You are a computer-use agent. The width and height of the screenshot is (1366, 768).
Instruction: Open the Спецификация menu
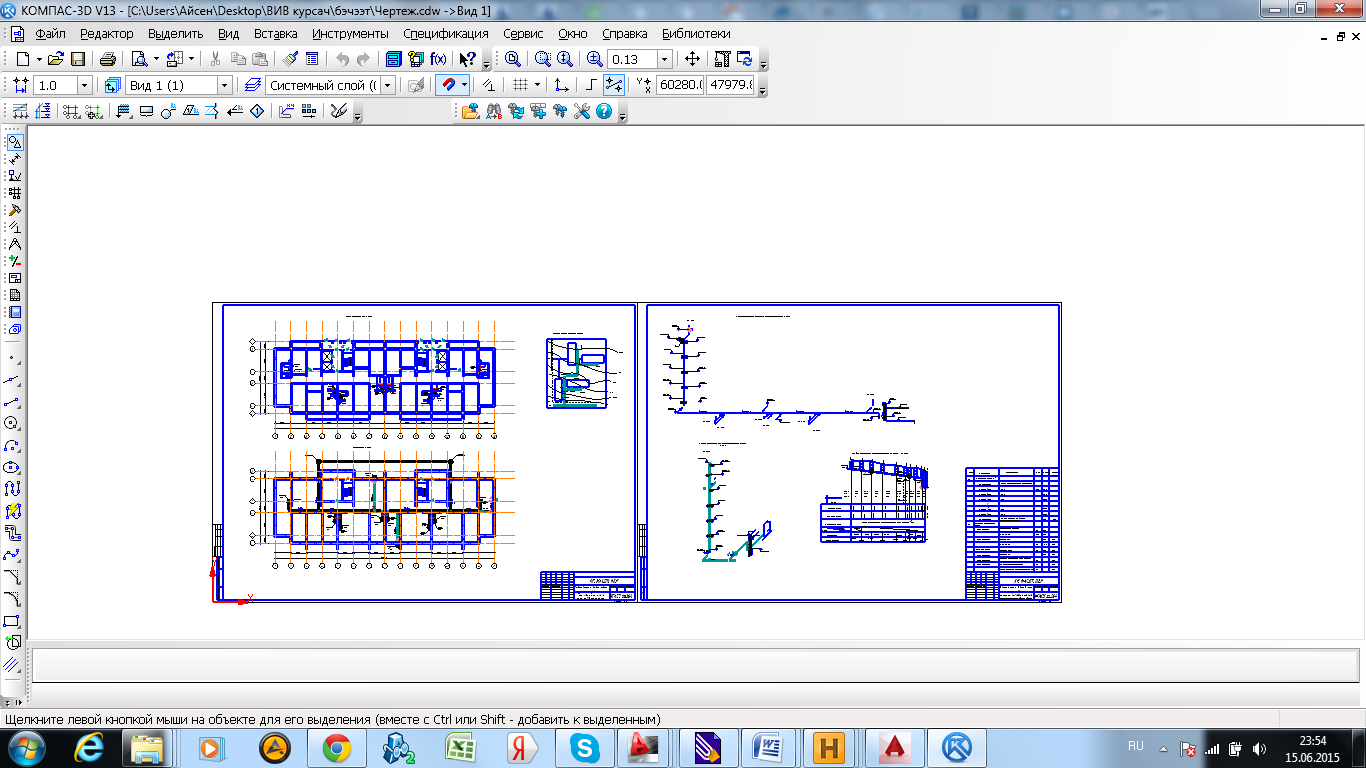tap(446, 33)
